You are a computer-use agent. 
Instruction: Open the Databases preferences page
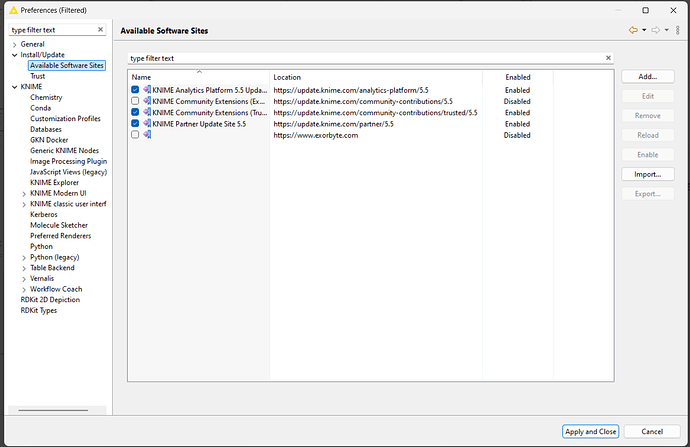pyautogui.click(x=46, y=129)
